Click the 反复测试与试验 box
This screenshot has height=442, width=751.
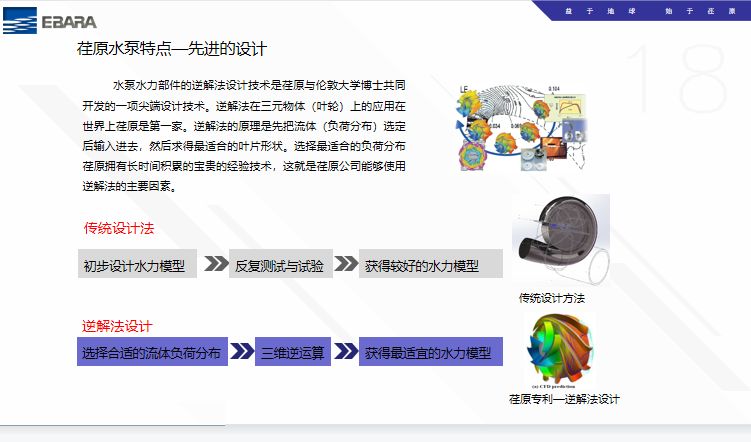[279, 265]
